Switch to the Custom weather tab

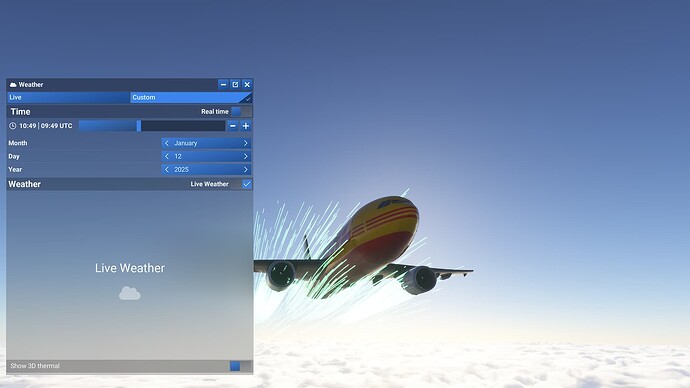click(191, 97)
